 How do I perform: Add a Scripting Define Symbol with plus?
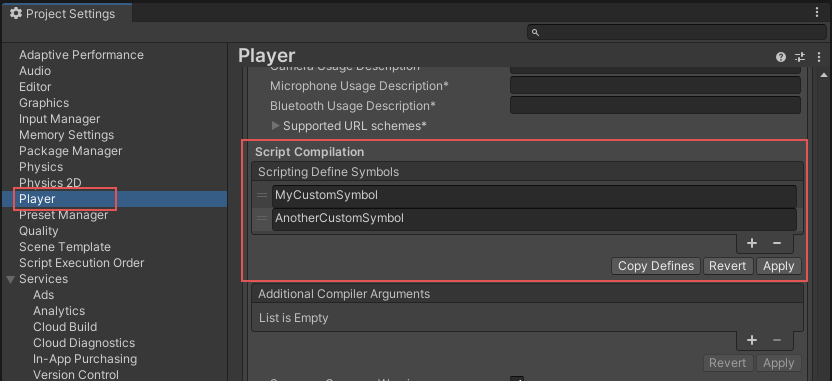pos(751,243)
